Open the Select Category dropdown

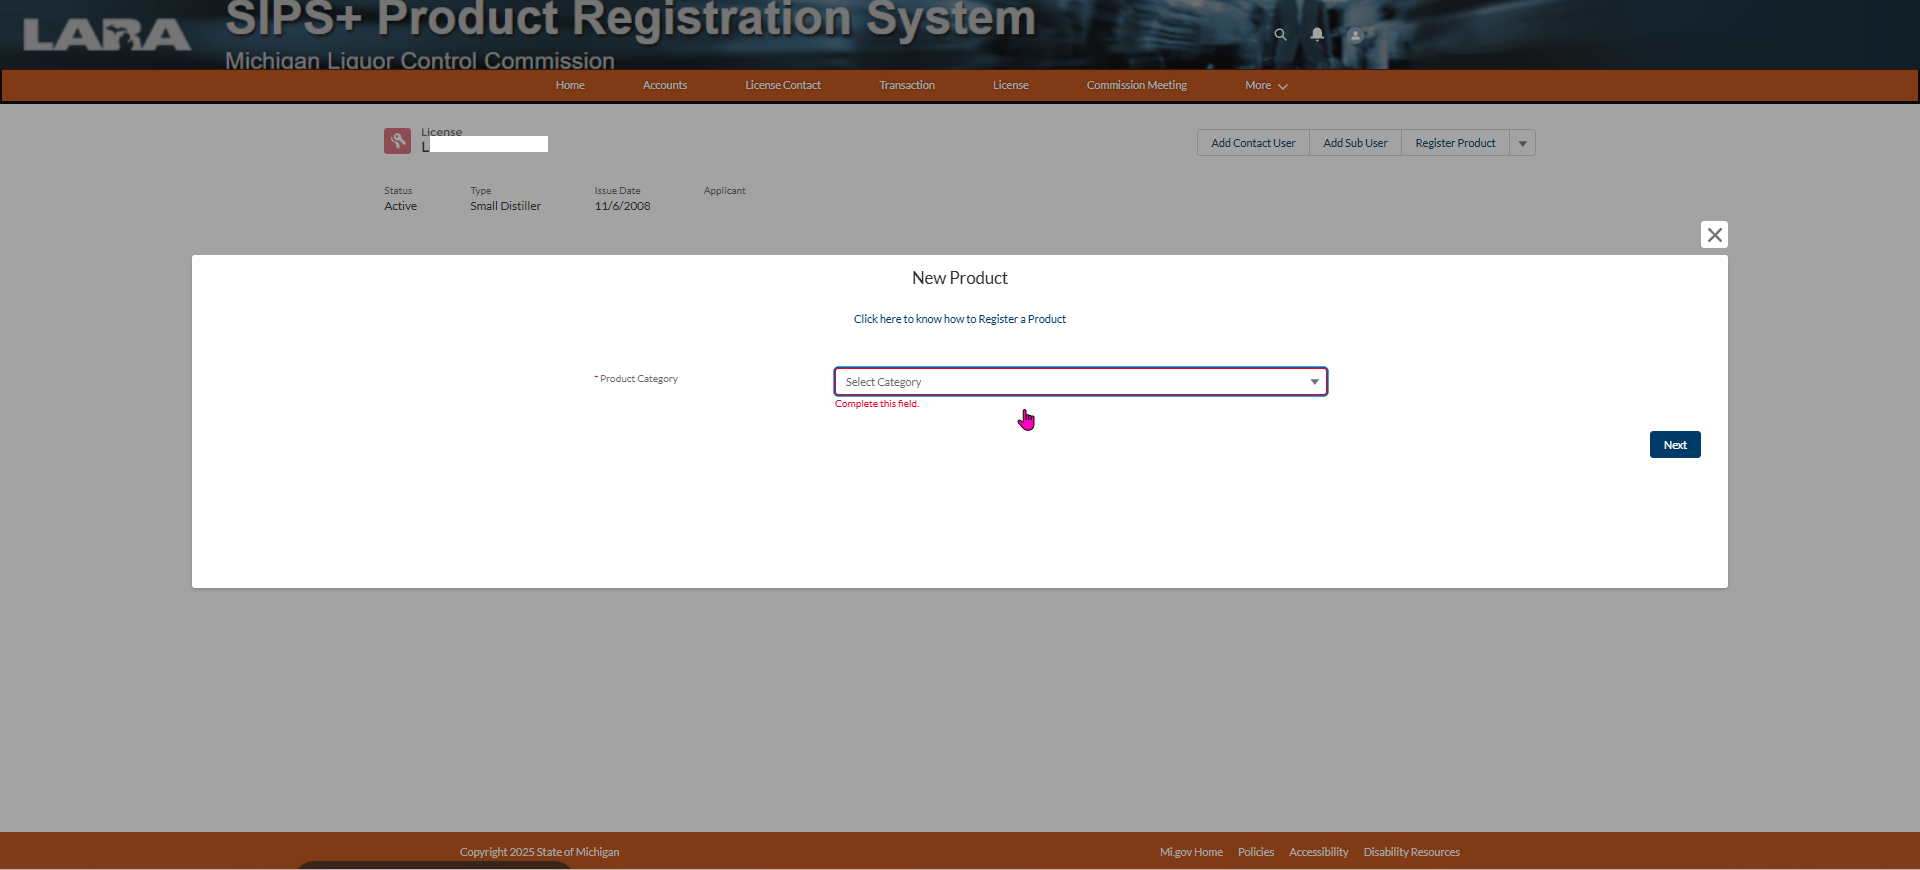pos(1081,382)
